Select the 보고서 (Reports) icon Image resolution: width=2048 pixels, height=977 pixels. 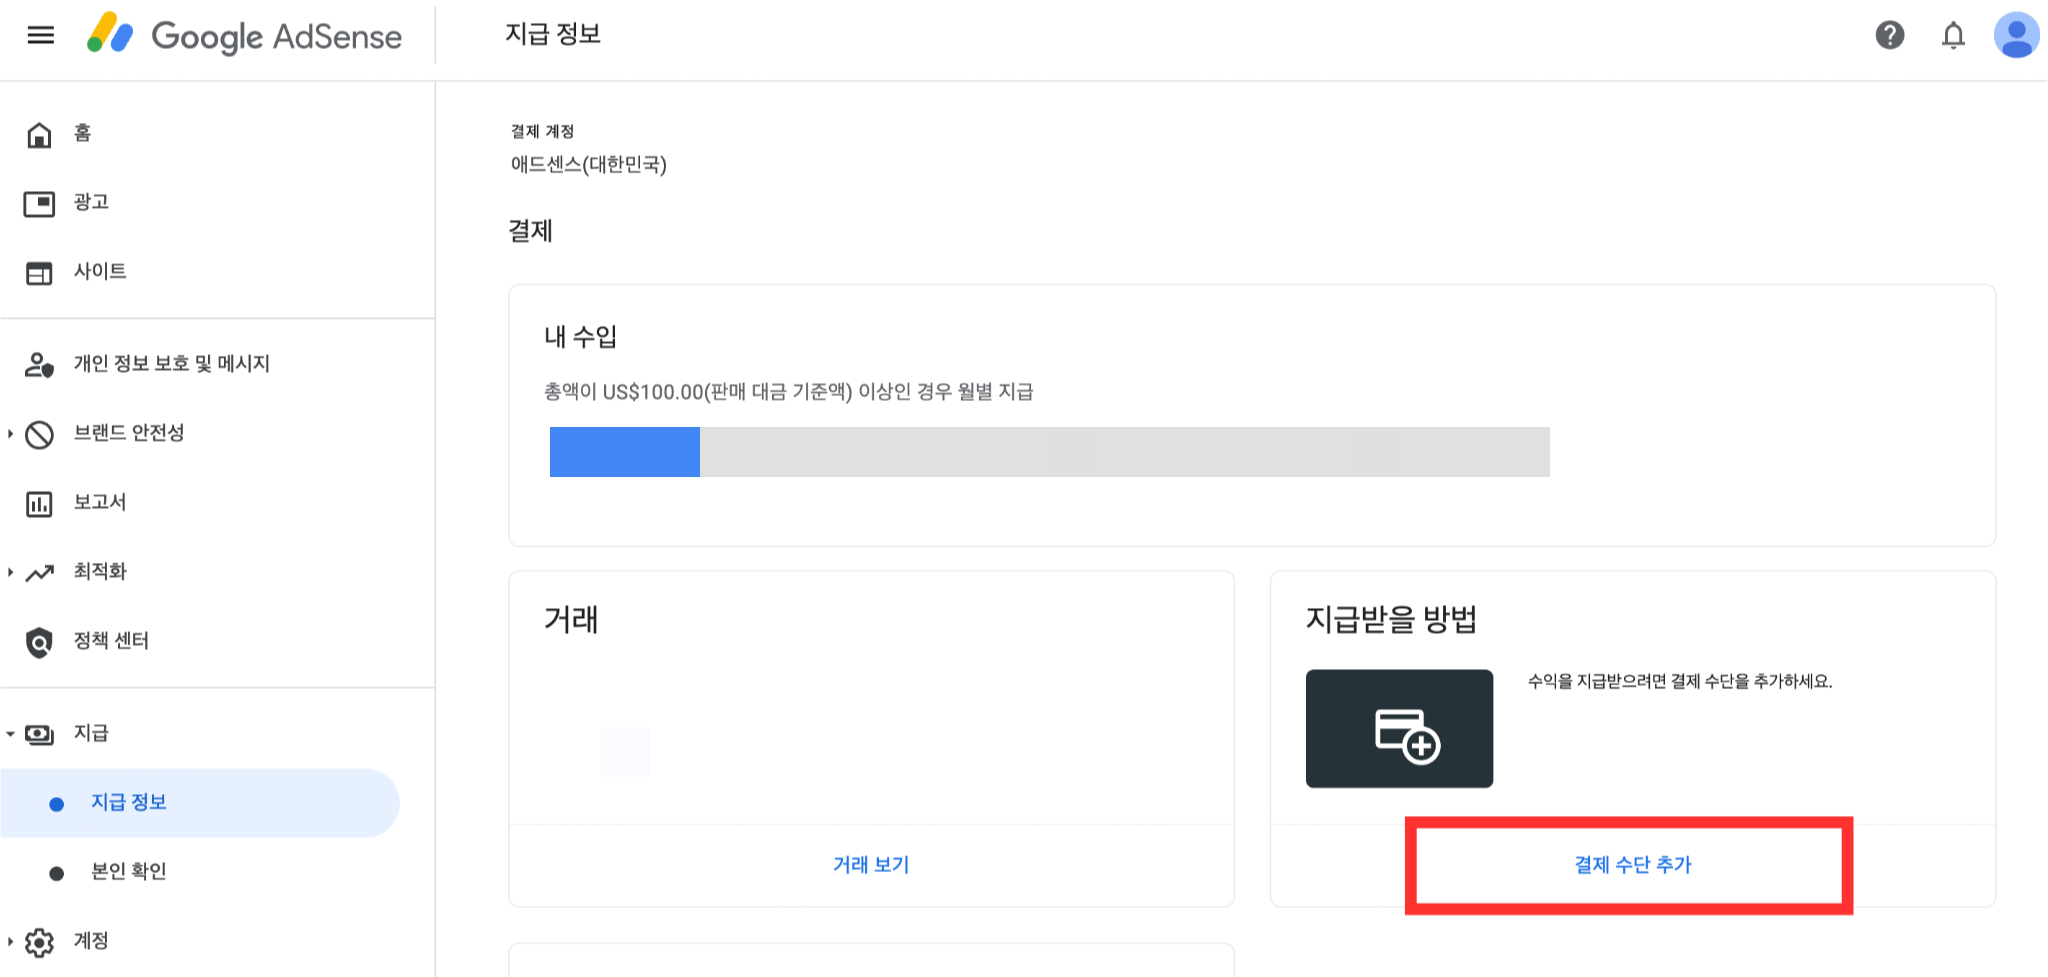coord(39,502)
